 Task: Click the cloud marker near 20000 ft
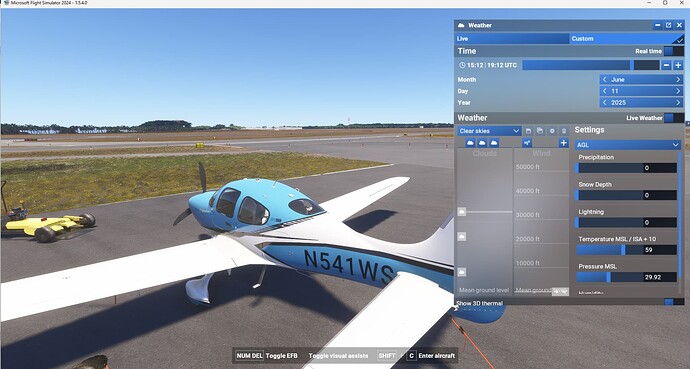coord(462,237)
